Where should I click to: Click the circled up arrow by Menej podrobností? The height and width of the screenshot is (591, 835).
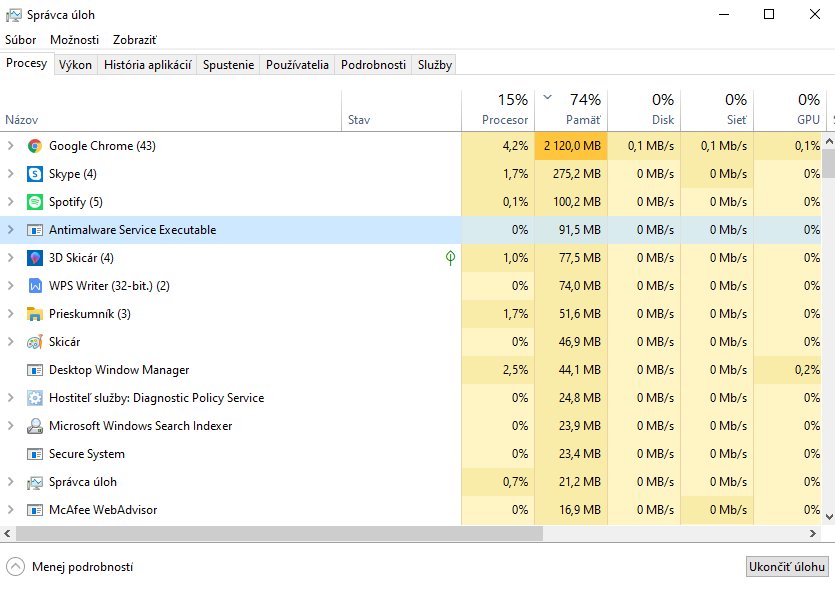point(15,567)
